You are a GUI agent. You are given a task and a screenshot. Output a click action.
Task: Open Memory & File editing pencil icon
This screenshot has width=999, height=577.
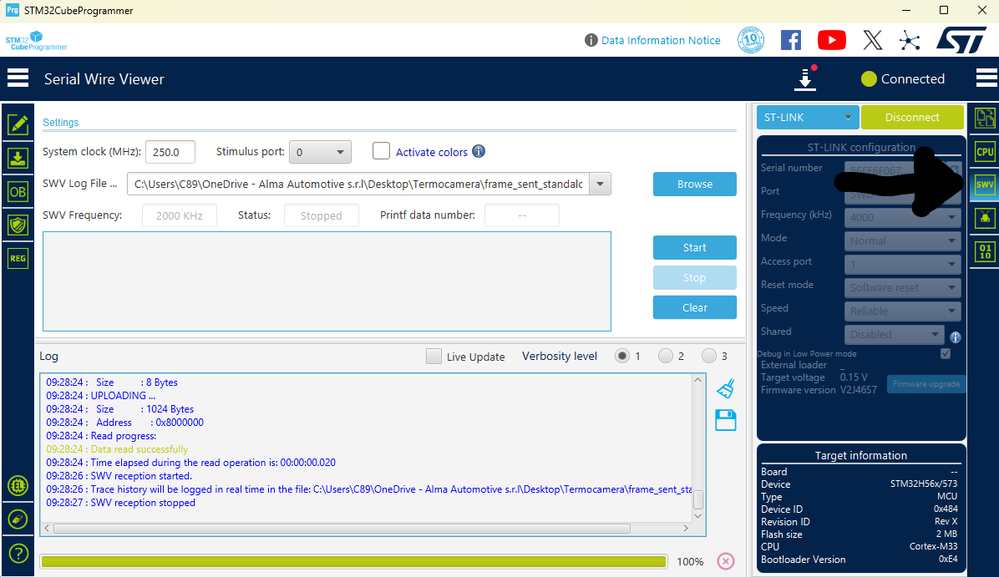(x=18, y=124)
